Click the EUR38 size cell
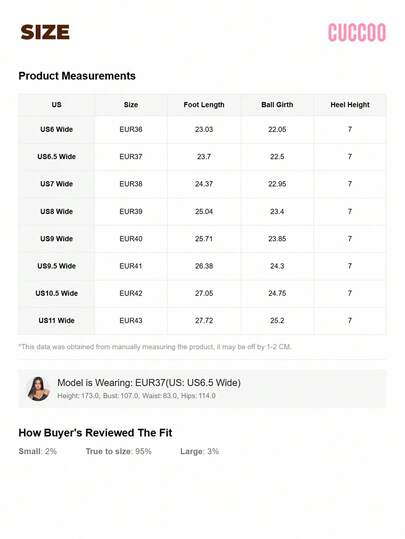This screenshot has width=405, height=539. 131,184
